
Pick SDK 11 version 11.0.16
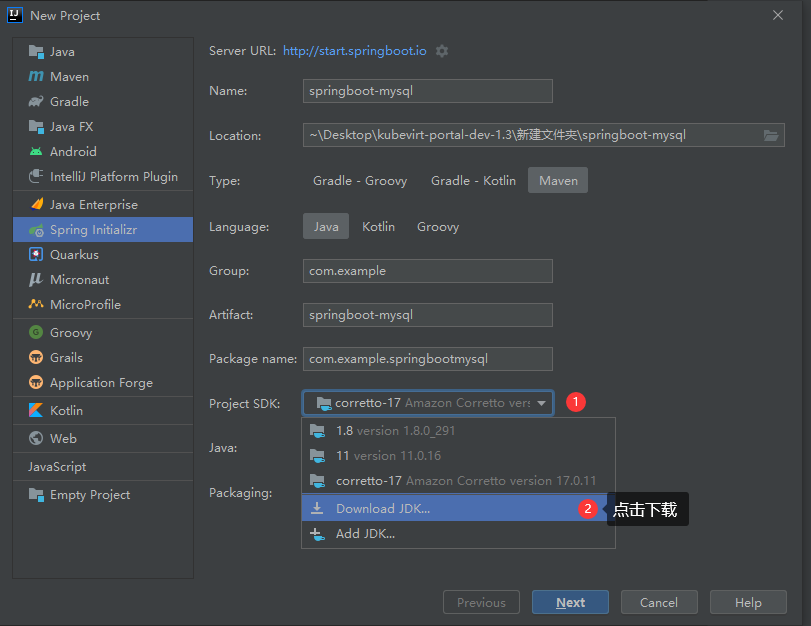point(458,456)
